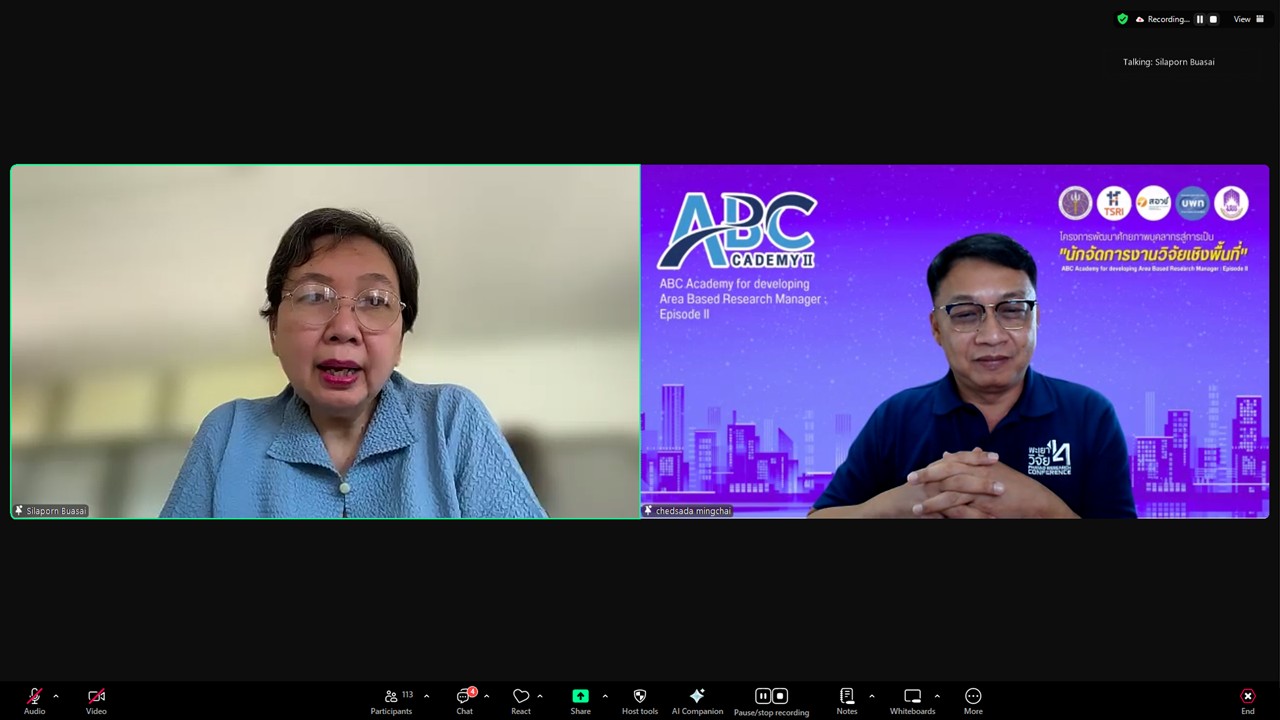Viewport: 1280px width, 720px height.
Task: Click the green encryption shield icon
Action: coord(1123,19)
